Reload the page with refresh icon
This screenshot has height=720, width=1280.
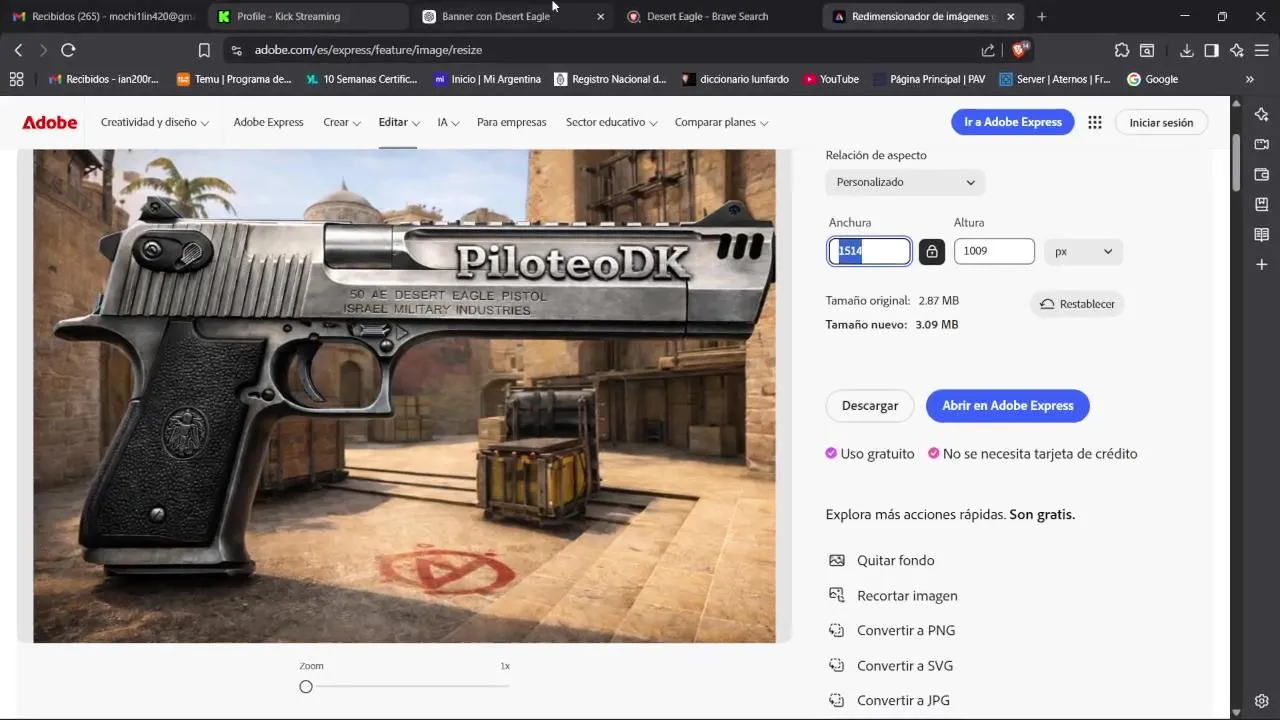pos(68,50)
